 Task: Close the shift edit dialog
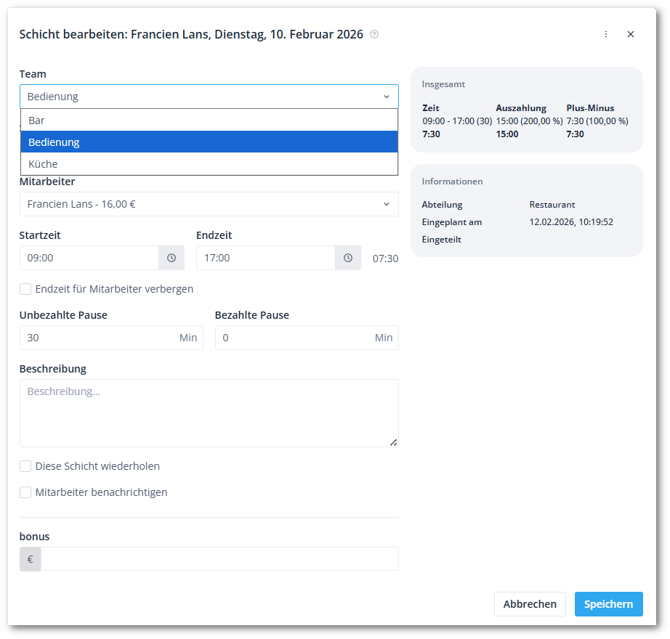click(x=631, y=34)
